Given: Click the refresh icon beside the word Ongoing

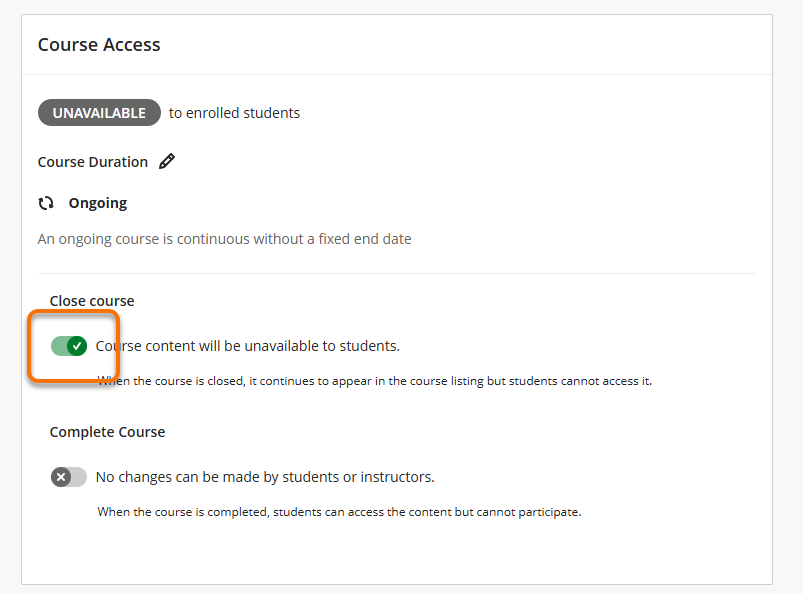Looking at the screenshot, I should click(x=47, y=202).
